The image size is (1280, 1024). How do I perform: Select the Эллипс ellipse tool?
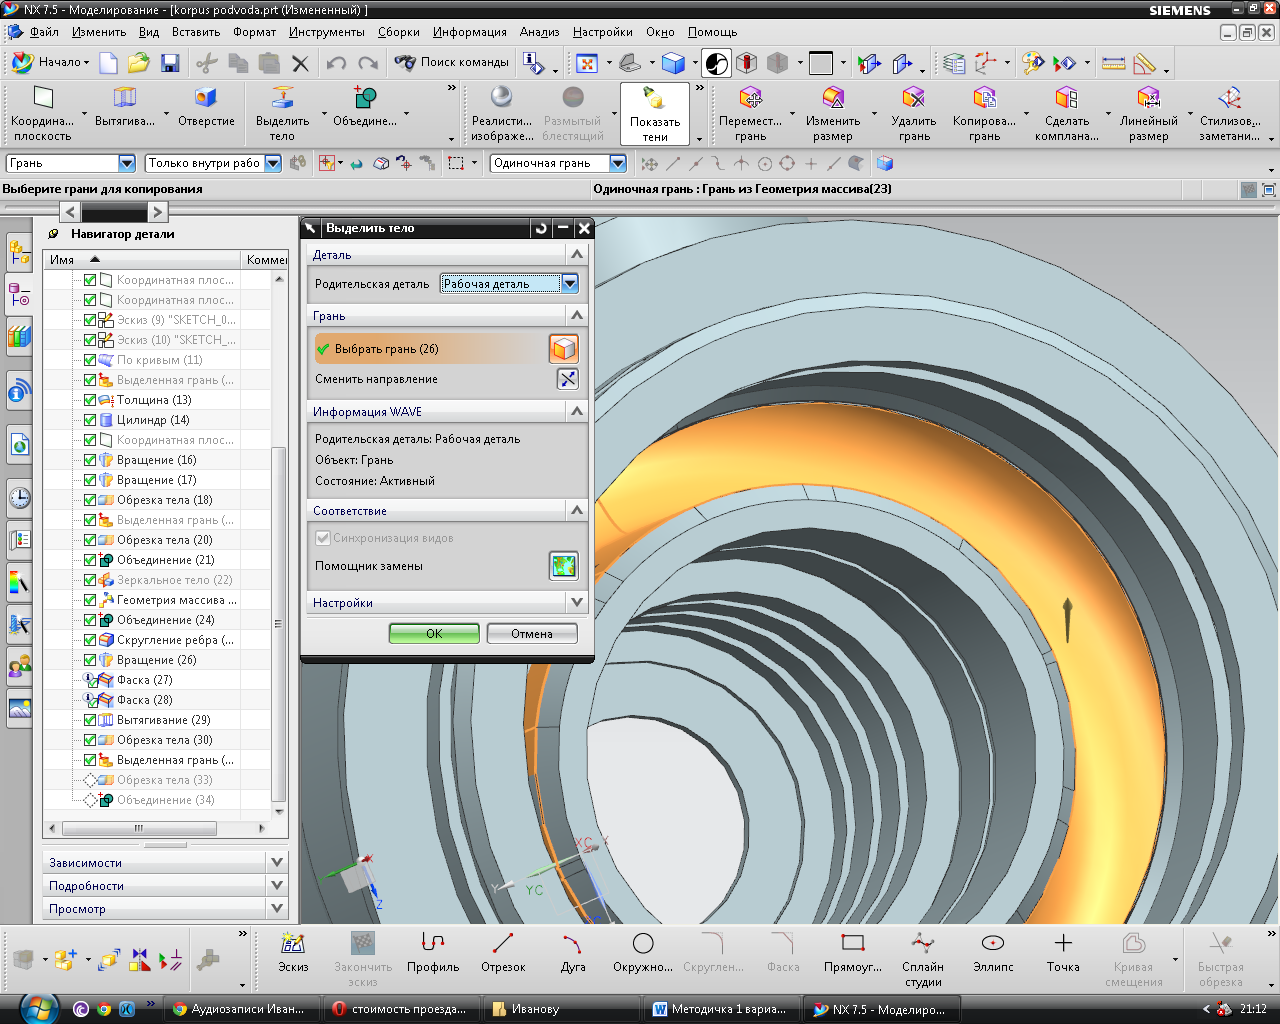[993, 951]
